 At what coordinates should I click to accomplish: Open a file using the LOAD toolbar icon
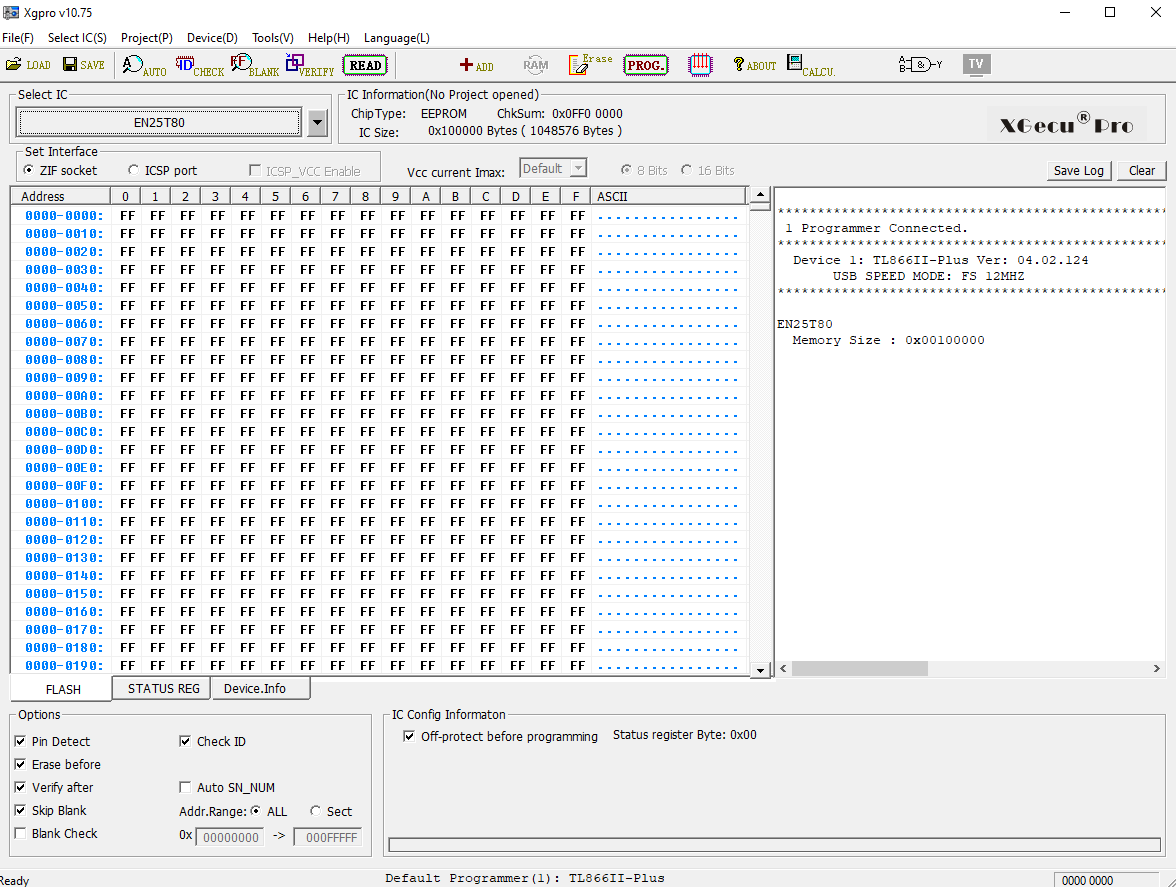coord(28,64)
